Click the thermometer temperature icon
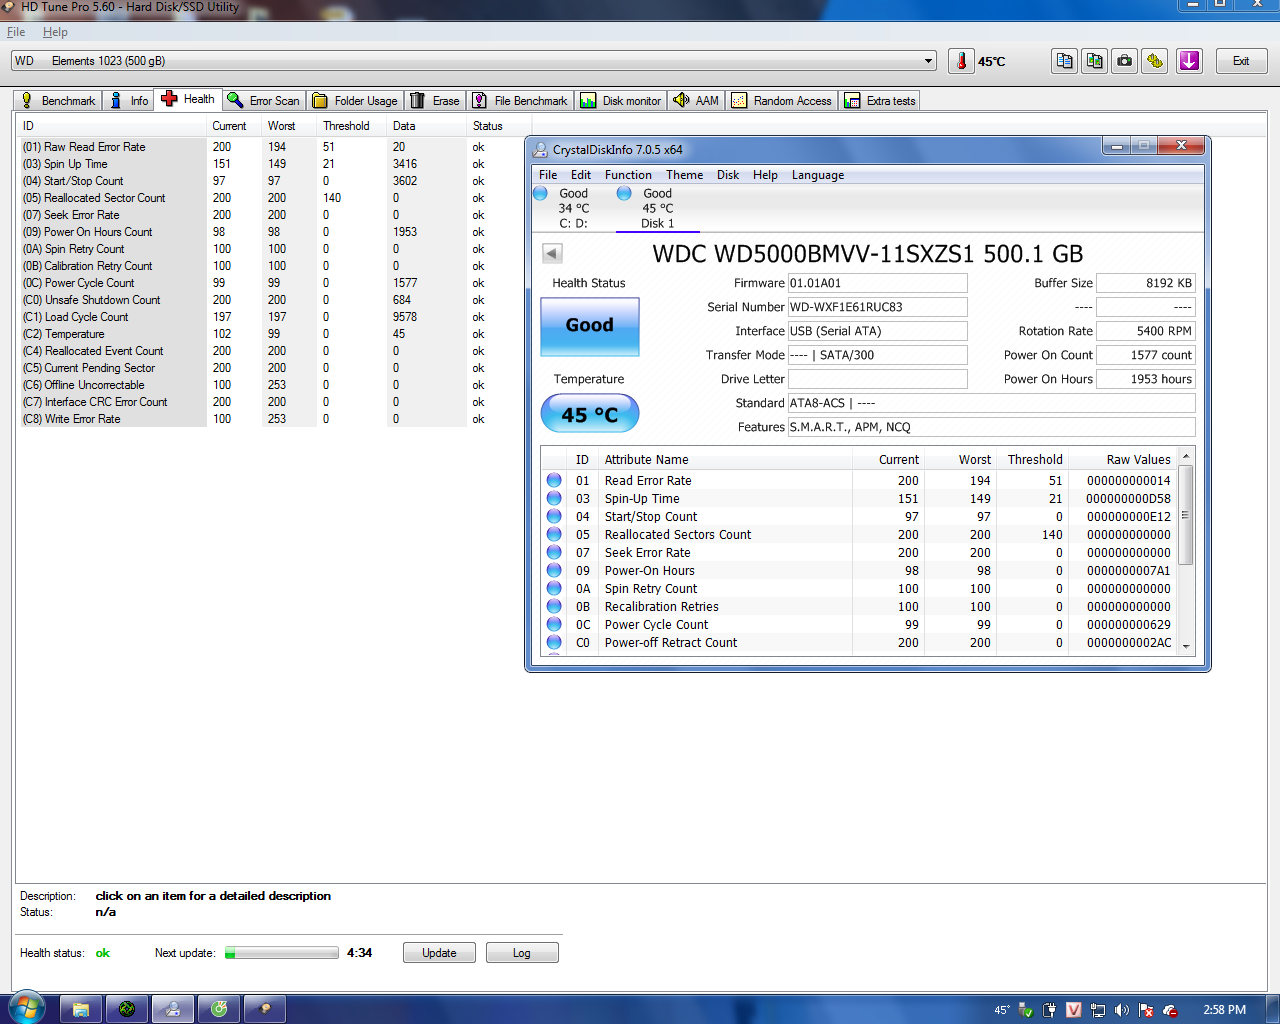The height and width of the screenshot is (1024, 1280). [961, 61]
